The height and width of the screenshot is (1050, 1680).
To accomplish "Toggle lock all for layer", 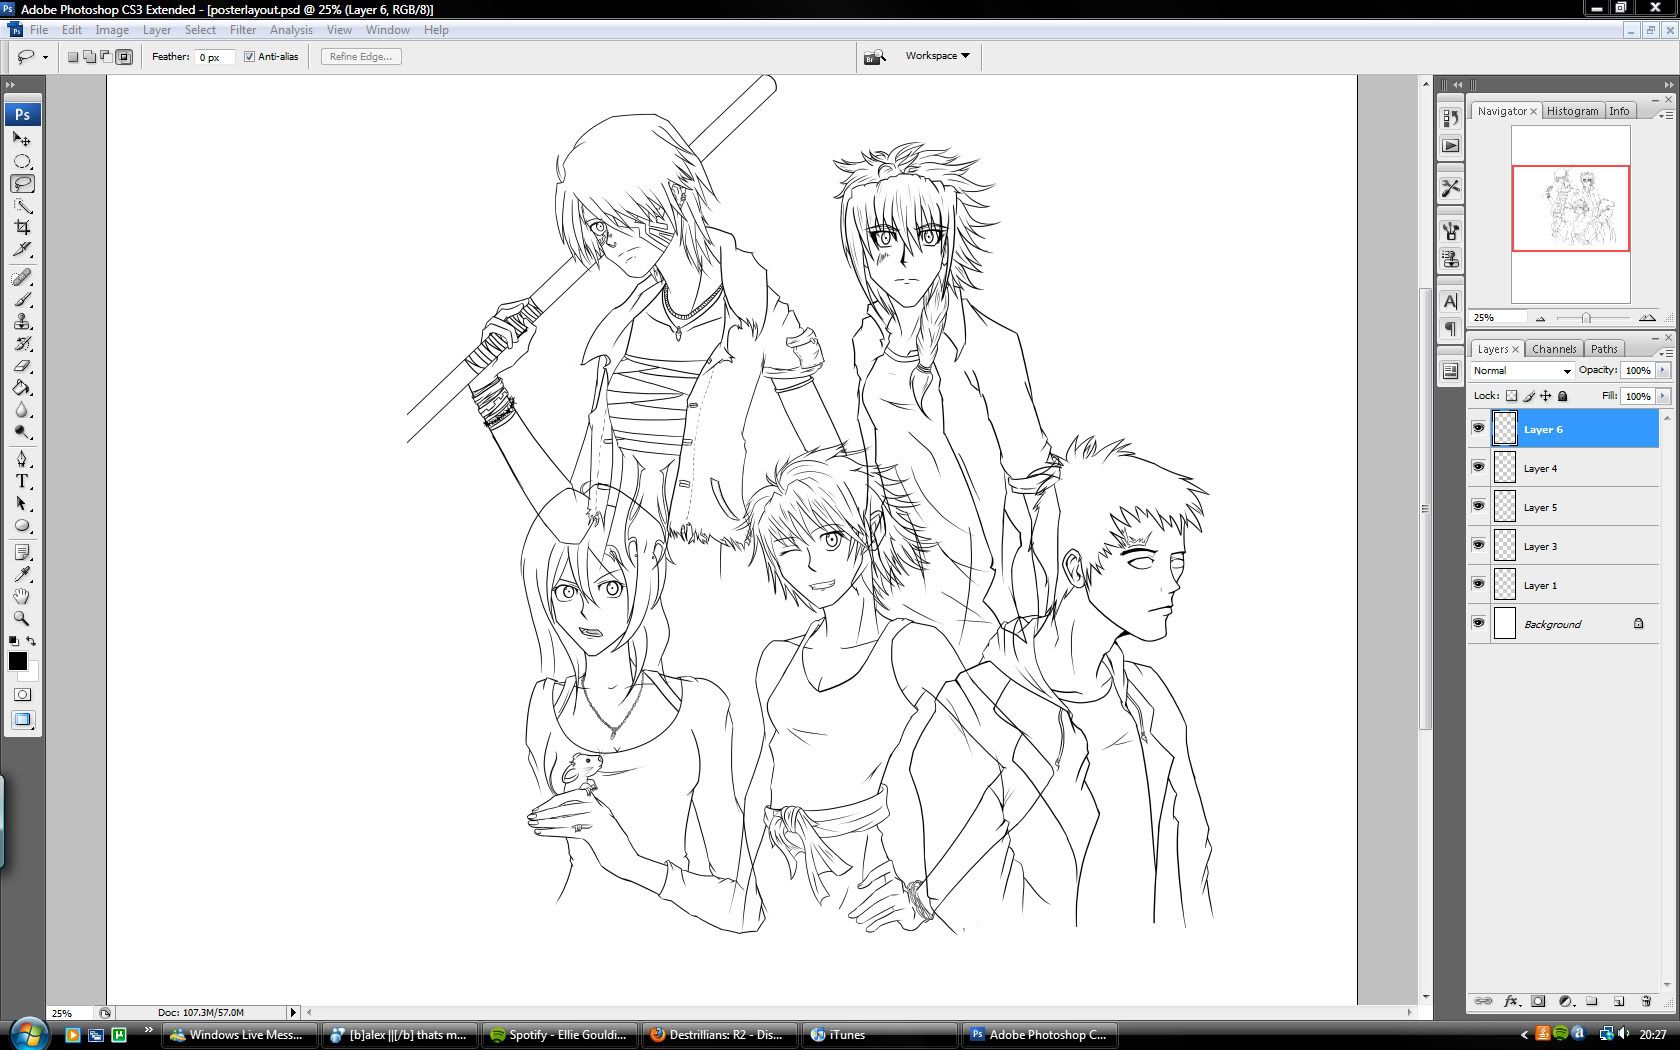I will point(1563,396).
